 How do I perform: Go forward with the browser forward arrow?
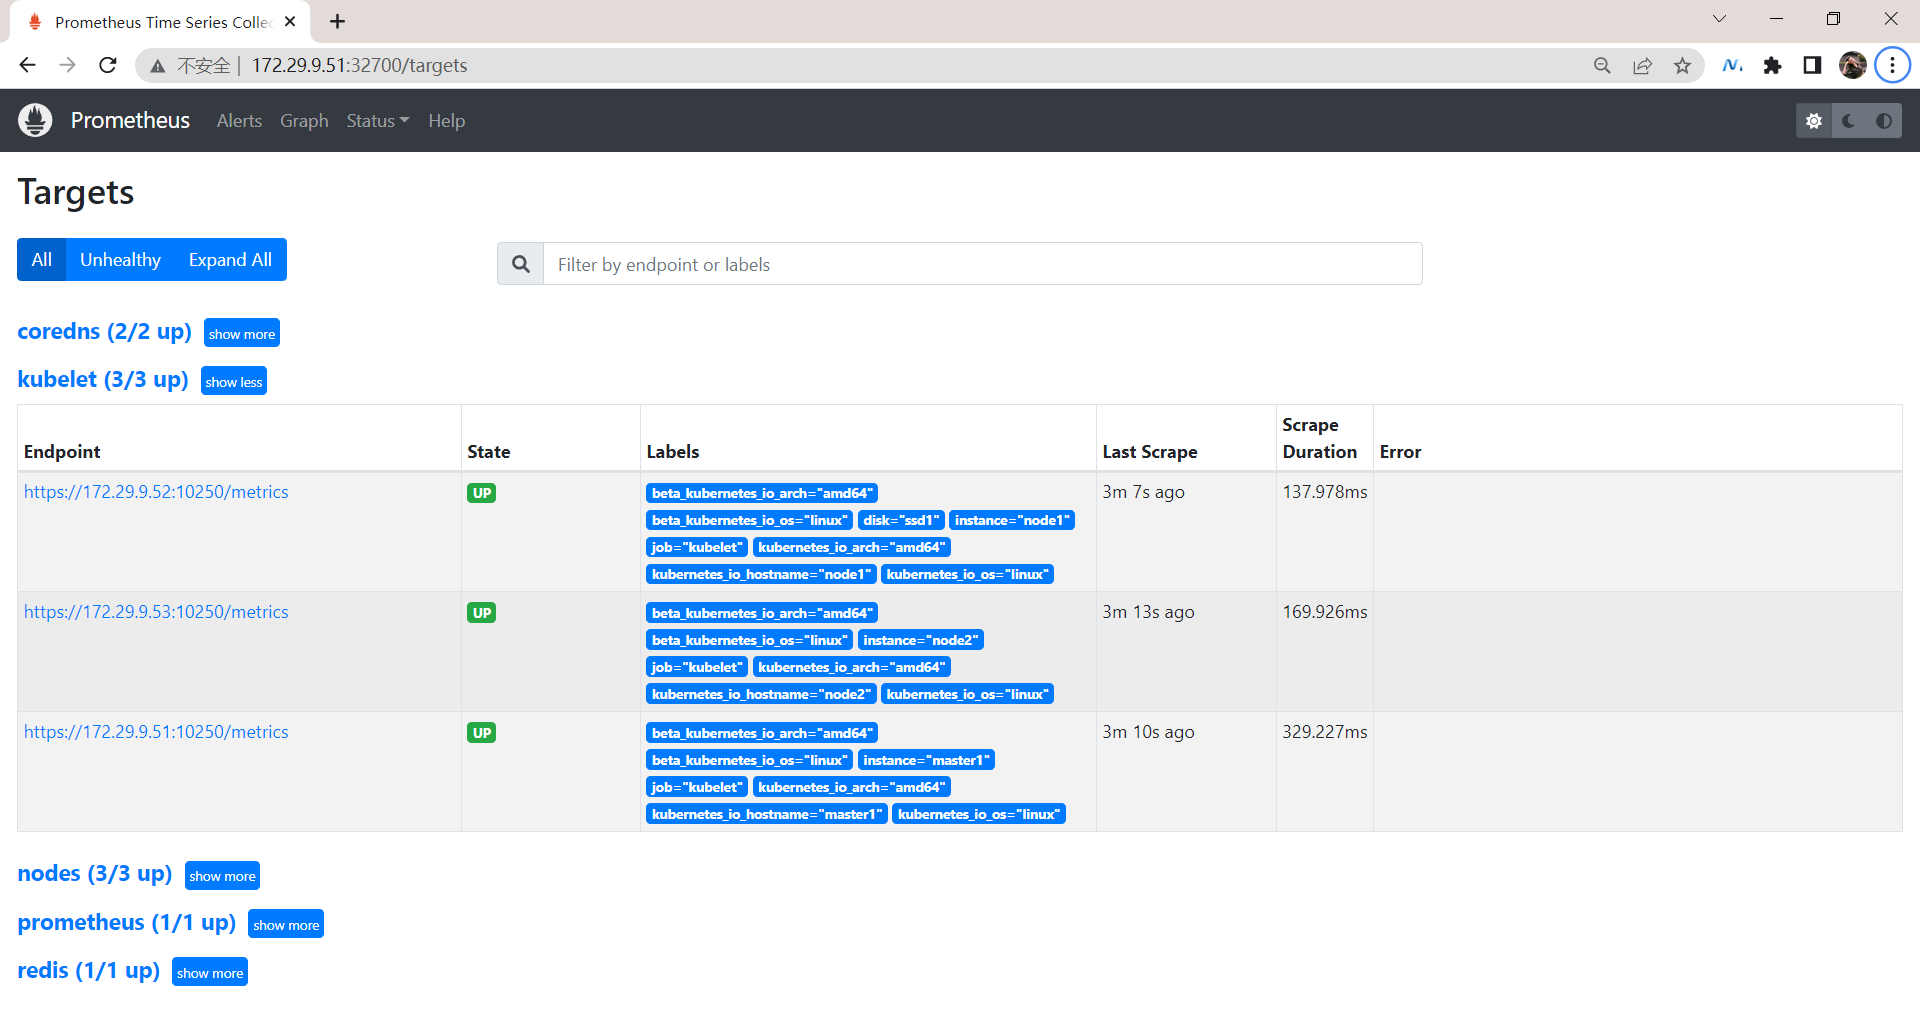coord(67,65)
